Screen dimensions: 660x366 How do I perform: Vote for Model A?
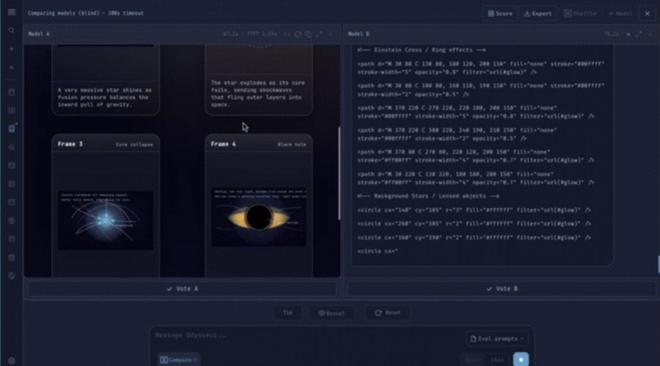coord(182,289)
